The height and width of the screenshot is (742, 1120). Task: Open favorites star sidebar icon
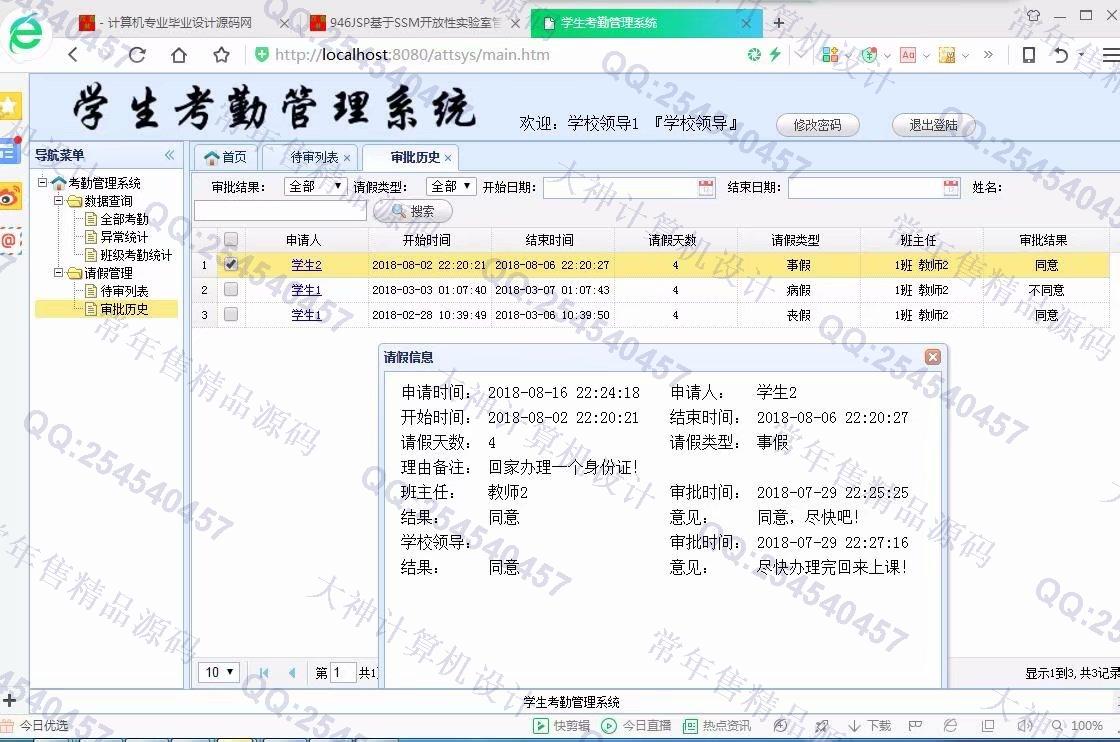click(9, 106)
